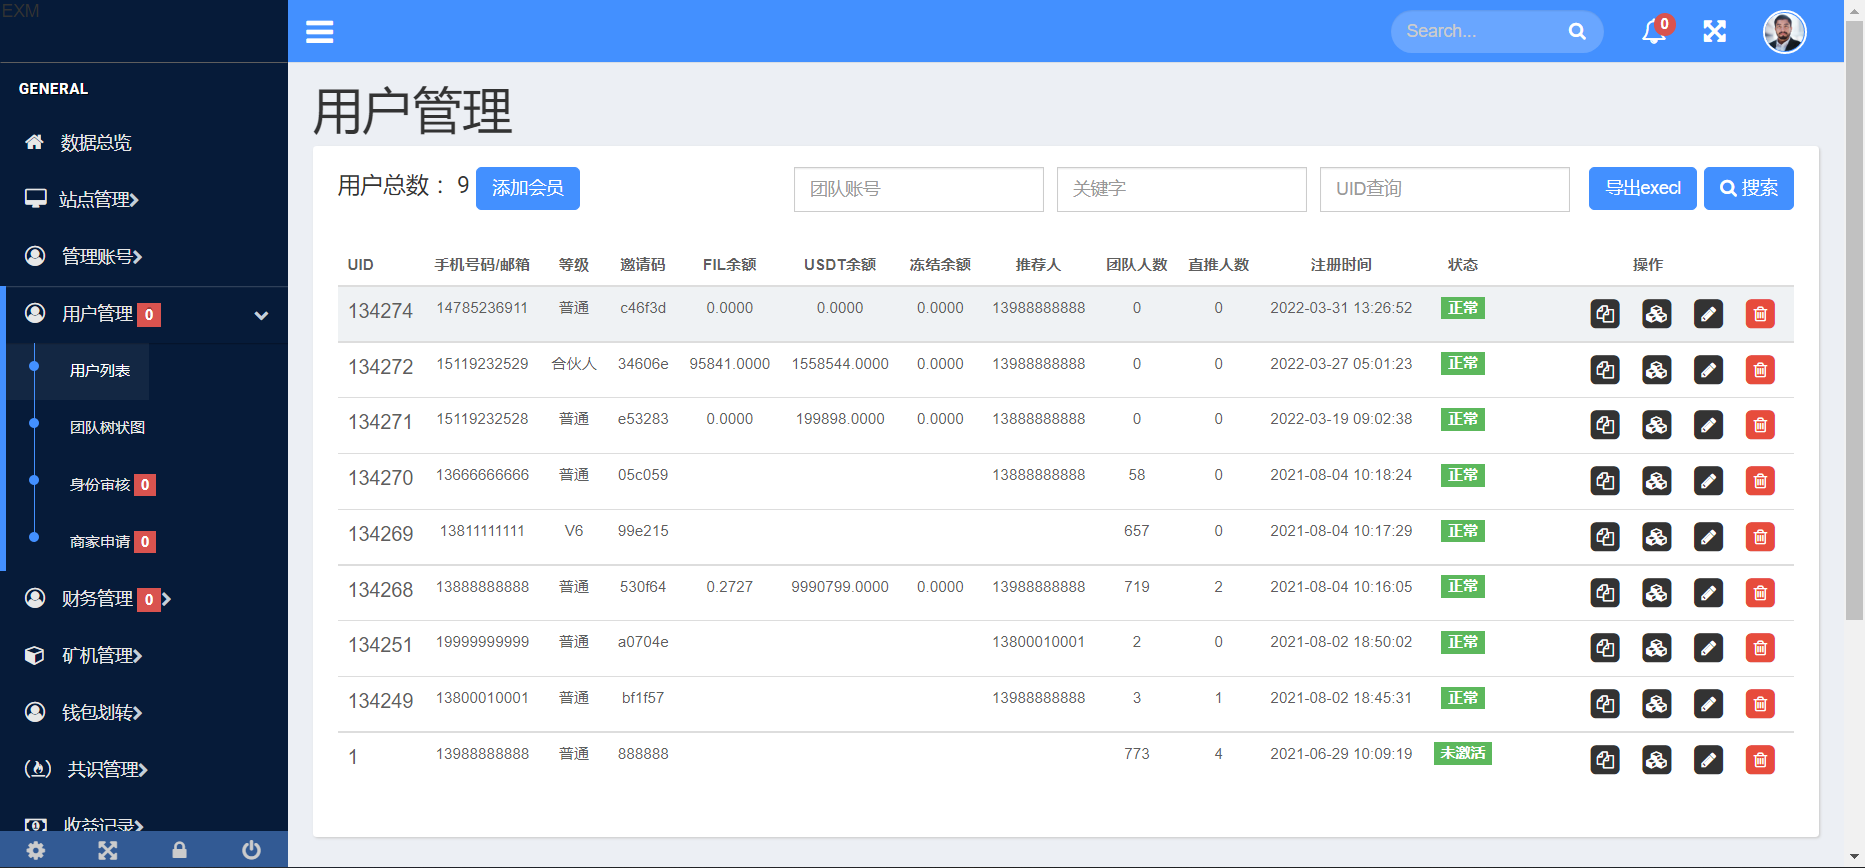Select 用户列表 submenu item
Screen dimensions: 1865x868
coord(100,371)
